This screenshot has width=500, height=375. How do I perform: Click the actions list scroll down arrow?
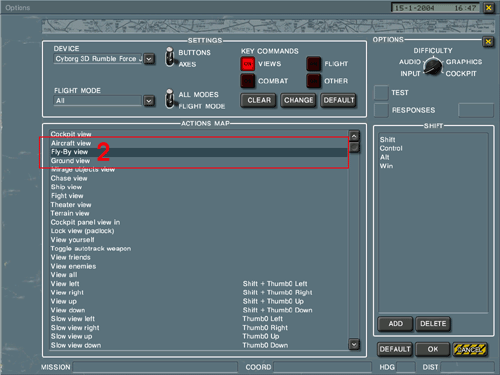(354, 344)
